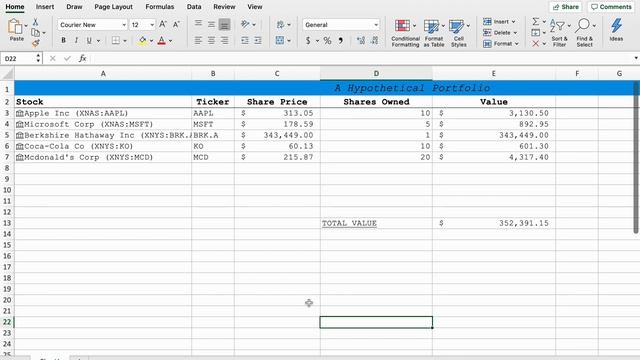Screen dimensions: 640x360
Task: Apply borders with the Borders icon
Action: (x=116, y=40)
